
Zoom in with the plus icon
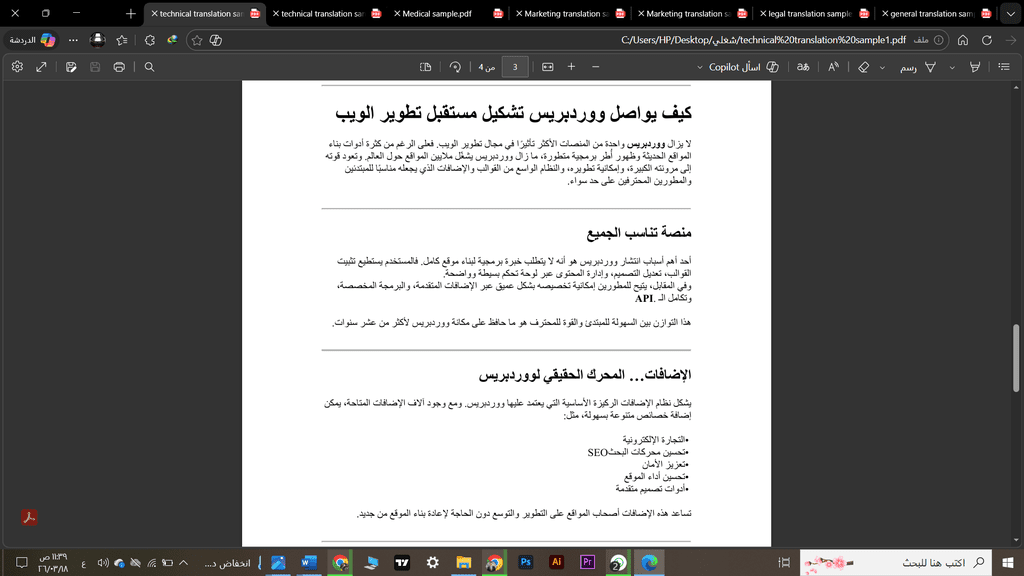coord(571,67)
